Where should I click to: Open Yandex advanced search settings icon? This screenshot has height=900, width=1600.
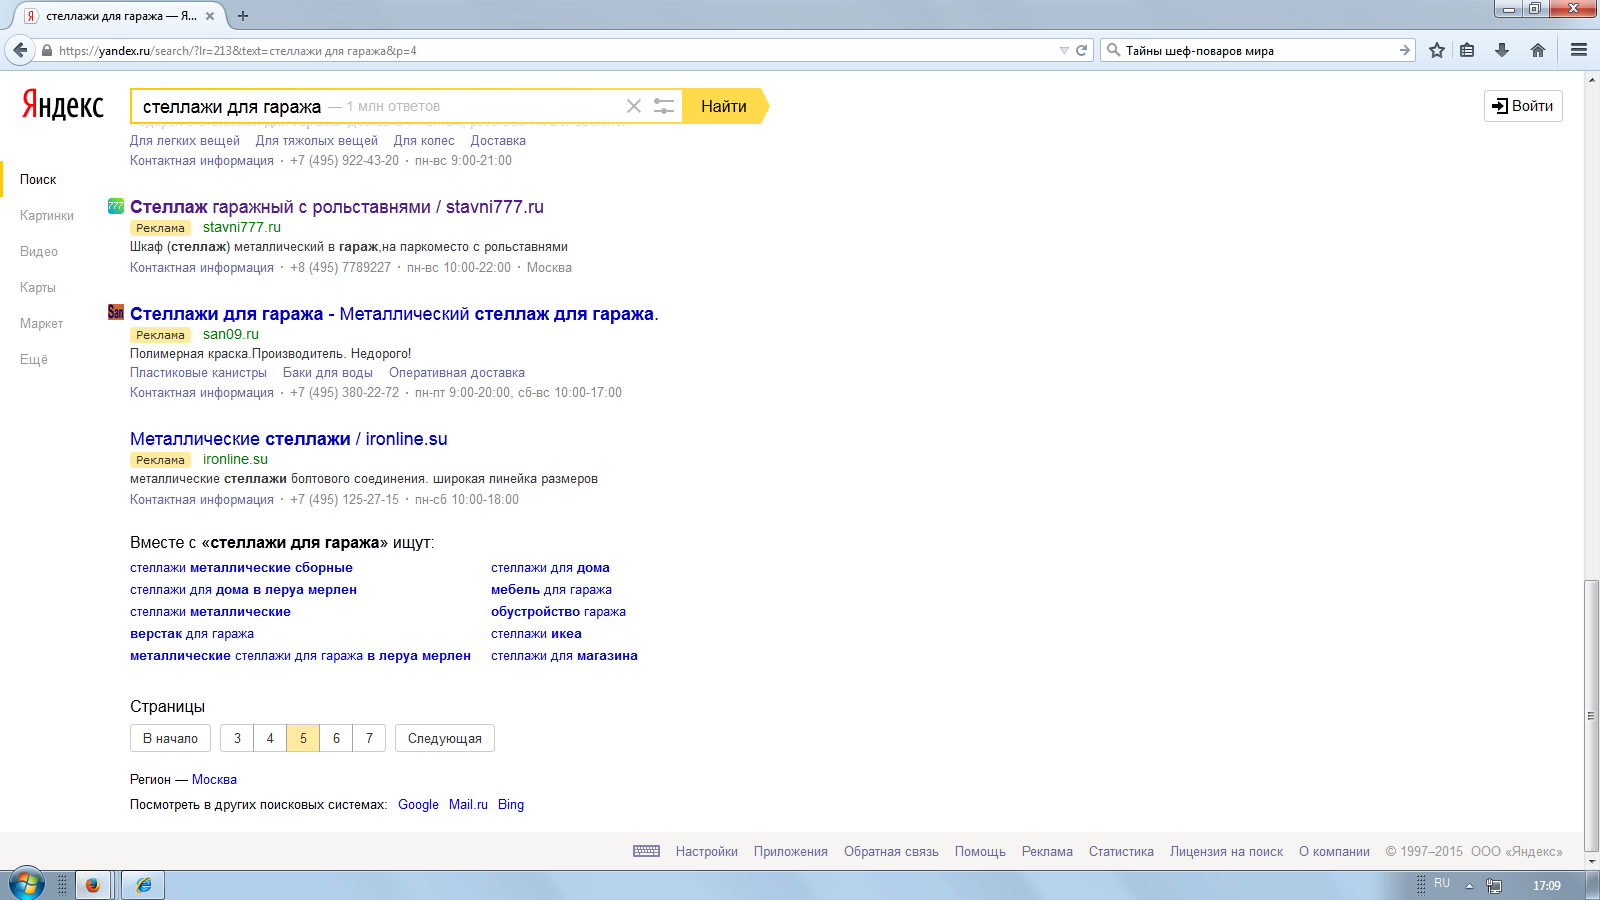pyautogui.click(x=664, y=106)
